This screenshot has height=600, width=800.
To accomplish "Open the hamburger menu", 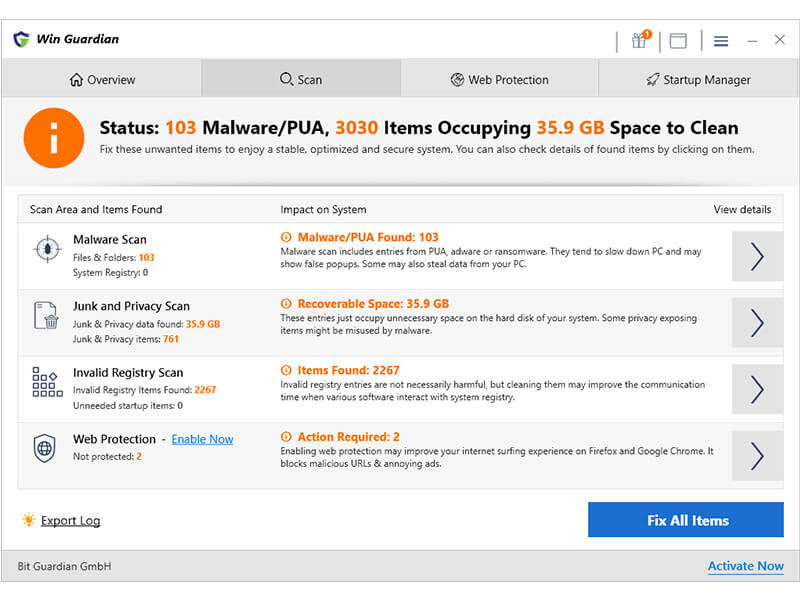I will (721, 41).
